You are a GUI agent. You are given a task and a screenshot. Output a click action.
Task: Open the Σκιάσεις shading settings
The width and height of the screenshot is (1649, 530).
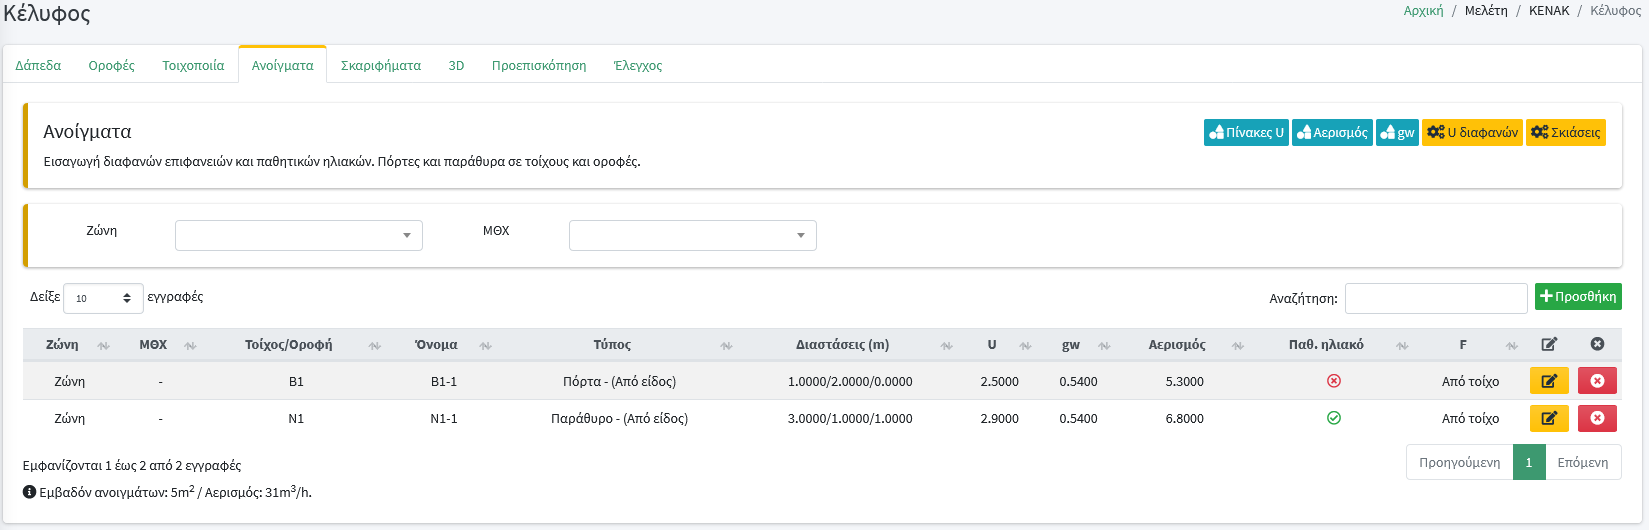point(1565,132)
